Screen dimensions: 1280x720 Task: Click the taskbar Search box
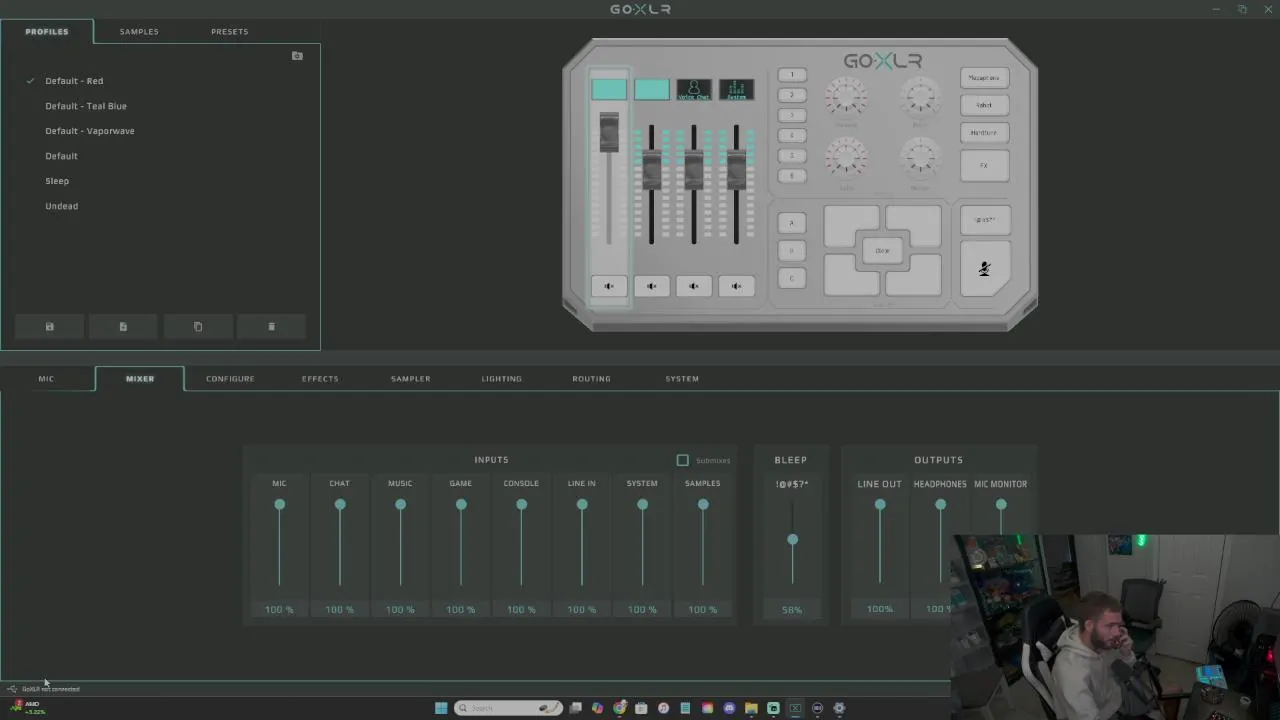(x=508, y=708)
